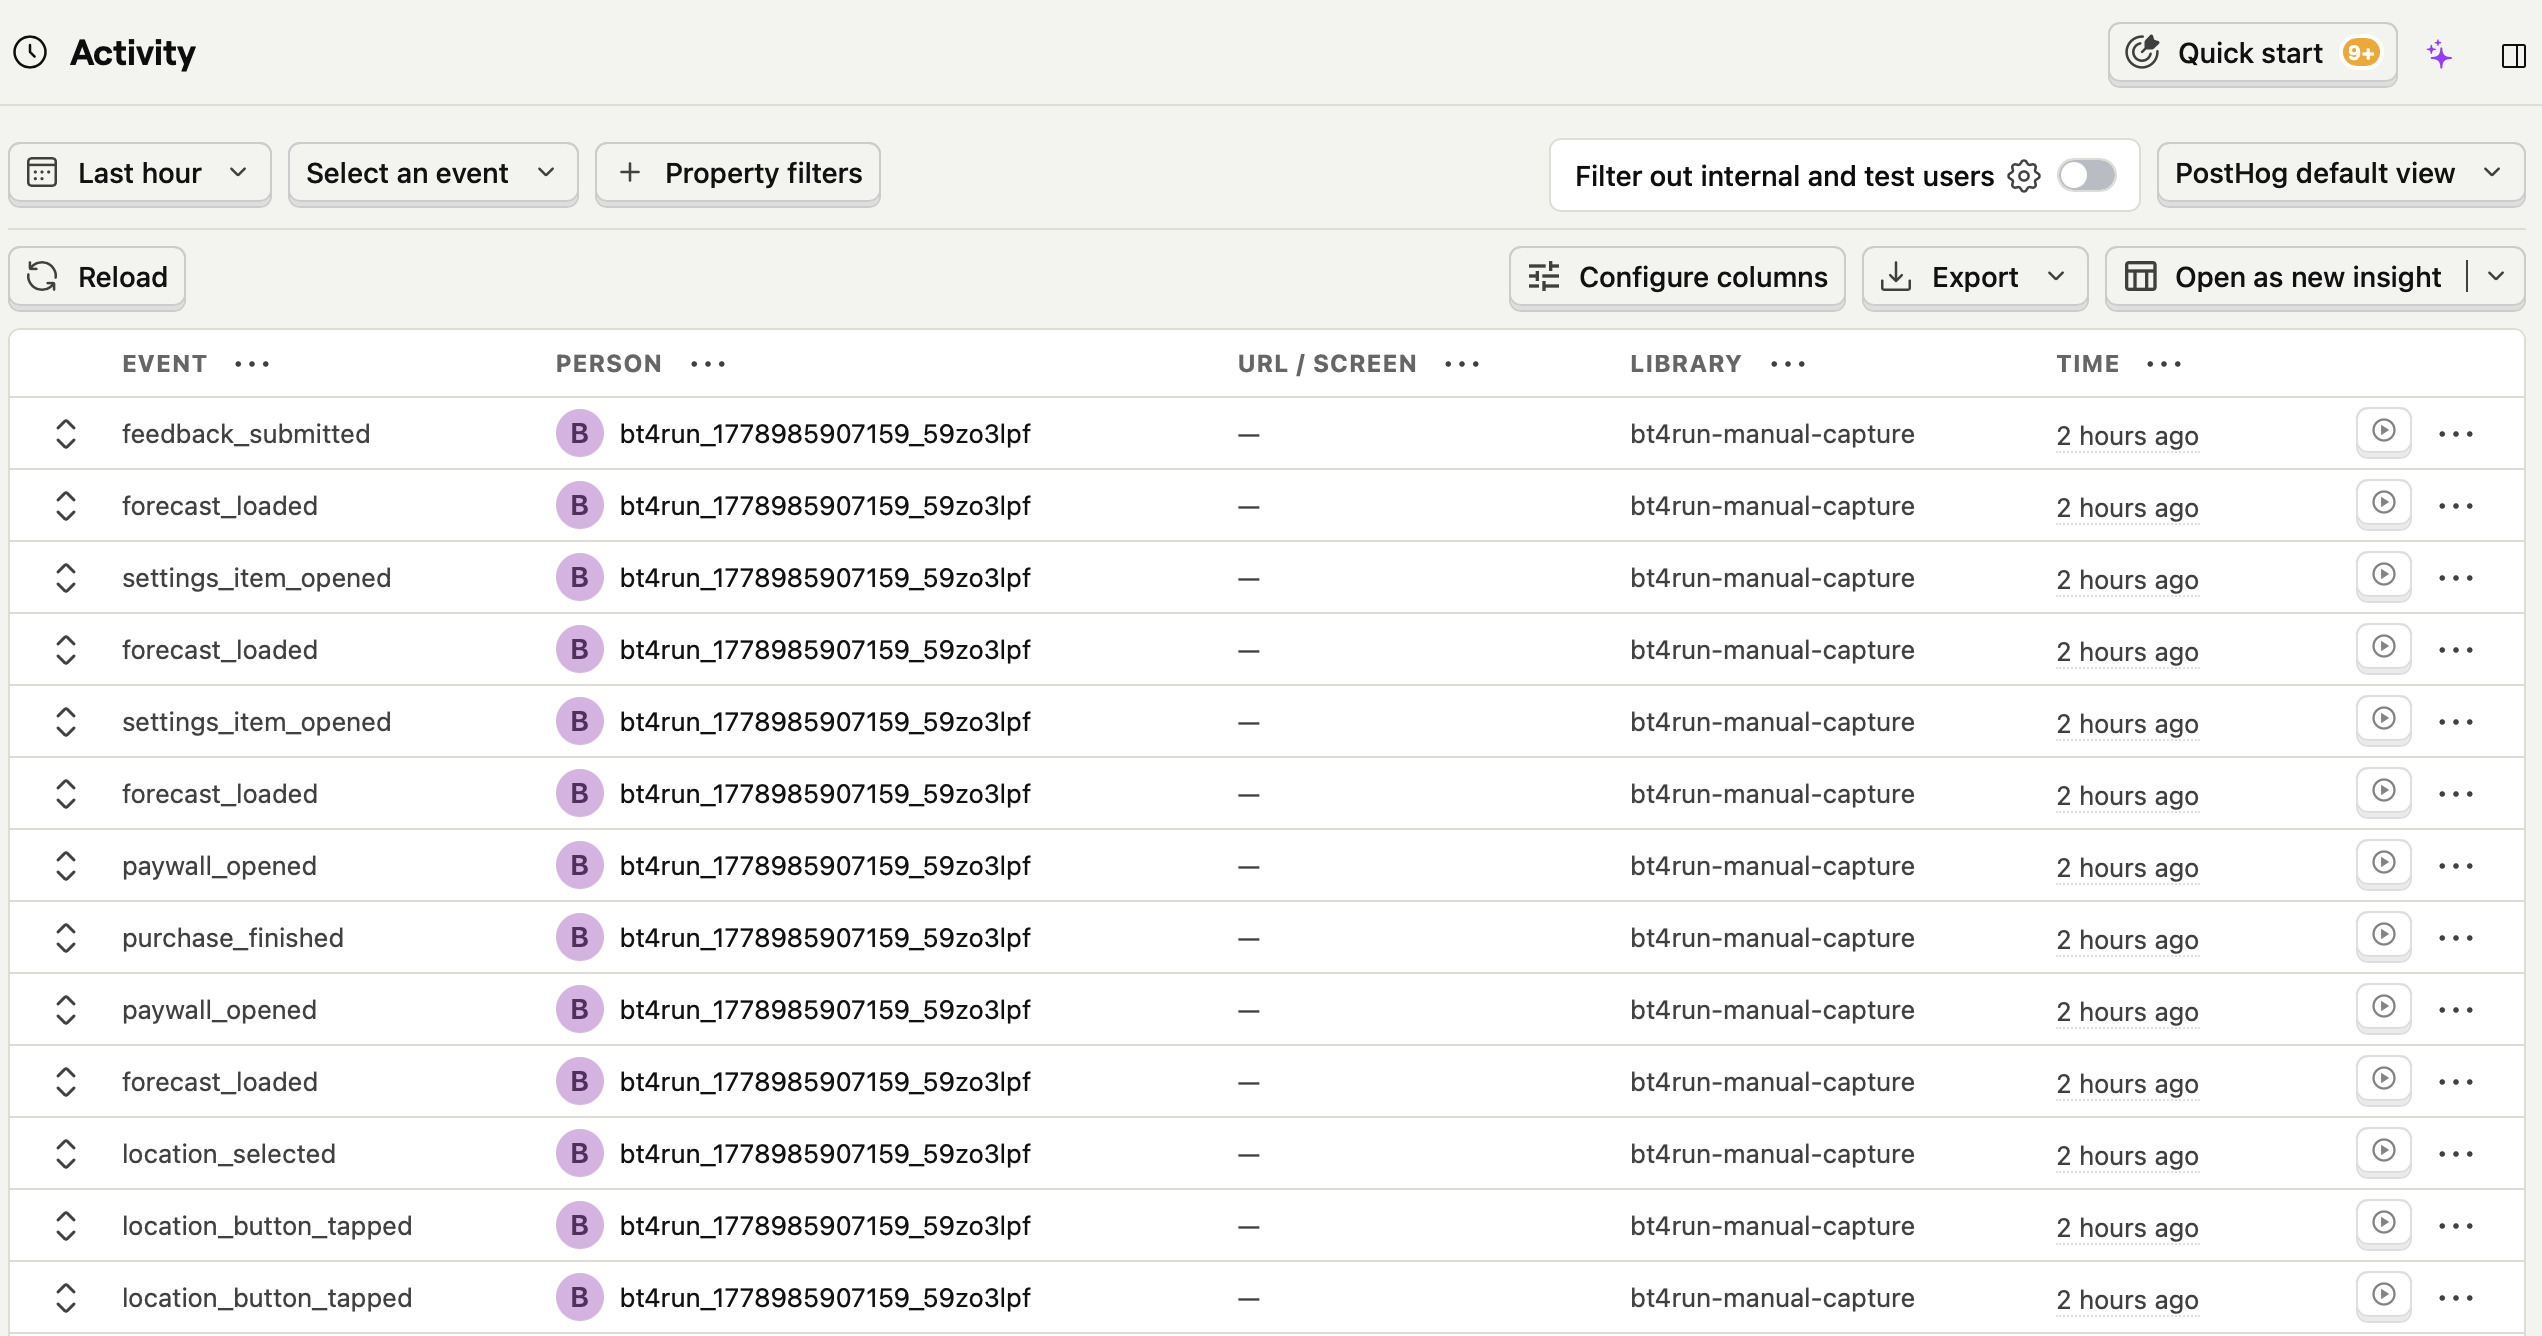2542x1336 pixels.
Task: Open PERSON column options menu
Action: coord(708,364)
